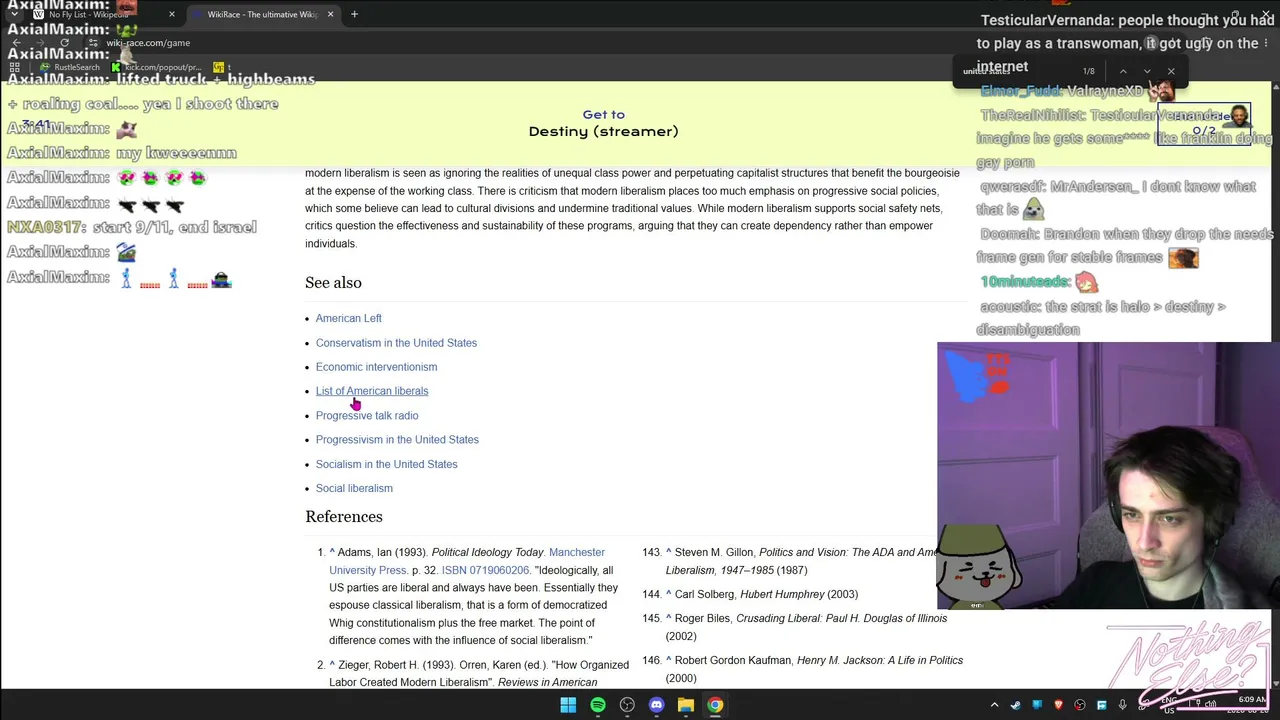
Task: Click the References heading
Action: coord(344,517)
